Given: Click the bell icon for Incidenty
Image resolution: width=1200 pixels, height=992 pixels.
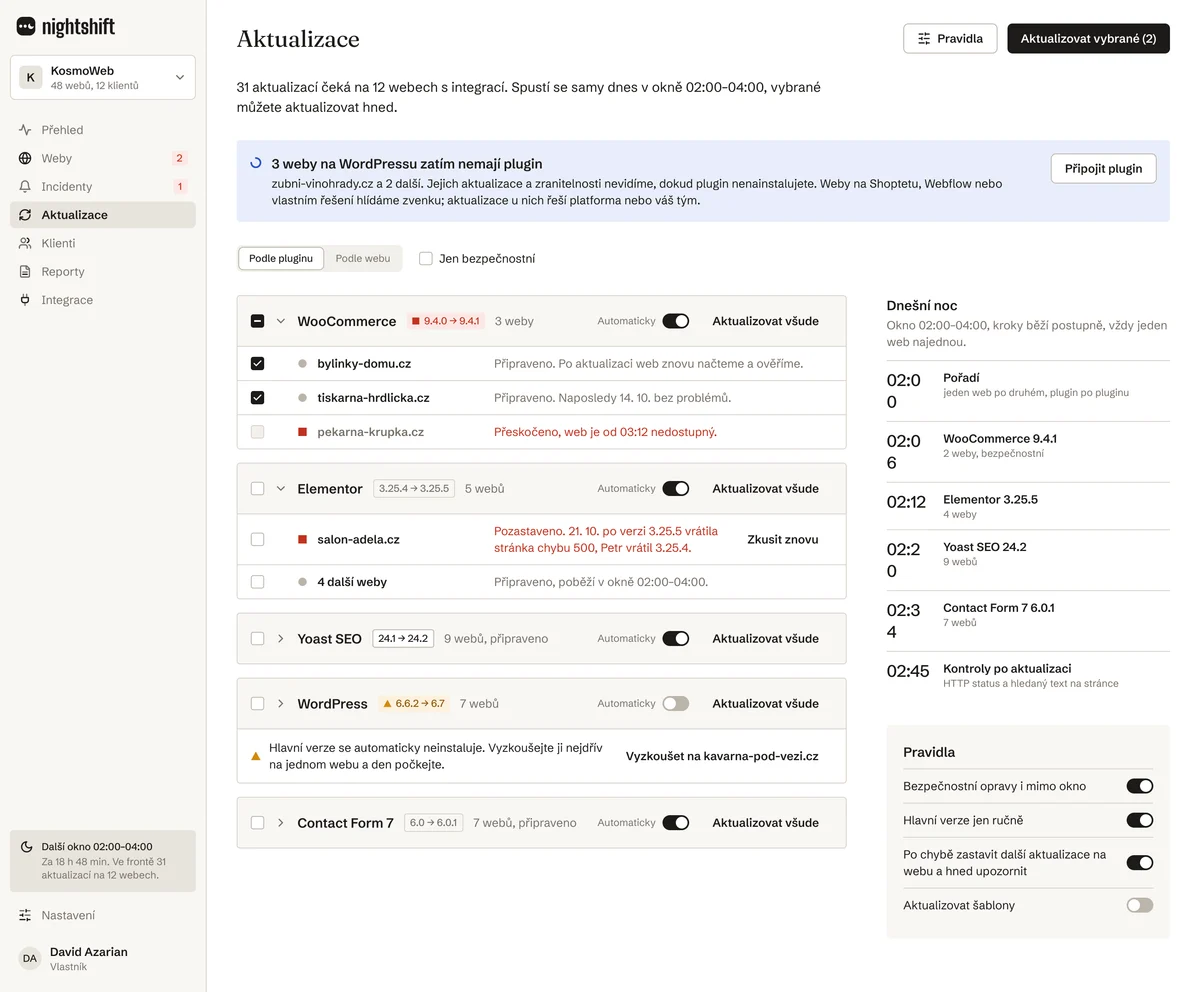Looking at the screenshot, I should coord(25,187).
